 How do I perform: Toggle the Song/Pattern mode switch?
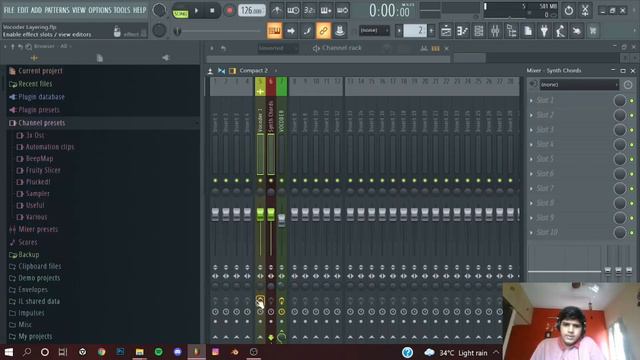tap(180, 13)
